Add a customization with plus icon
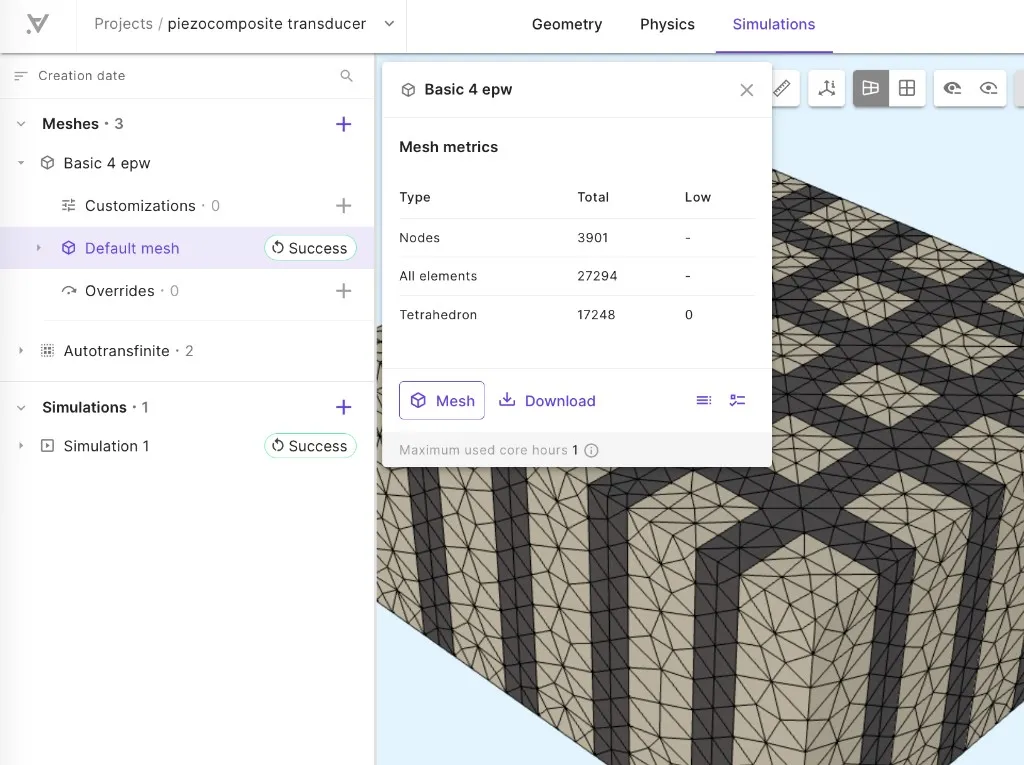 click(x=344, y=206)
